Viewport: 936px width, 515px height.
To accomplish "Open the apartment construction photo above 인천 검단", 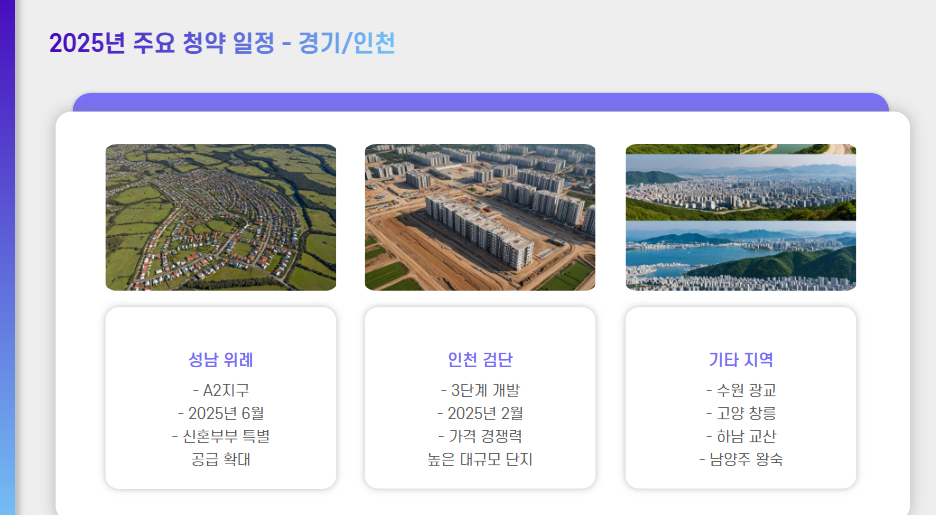I will click(480, 217).
